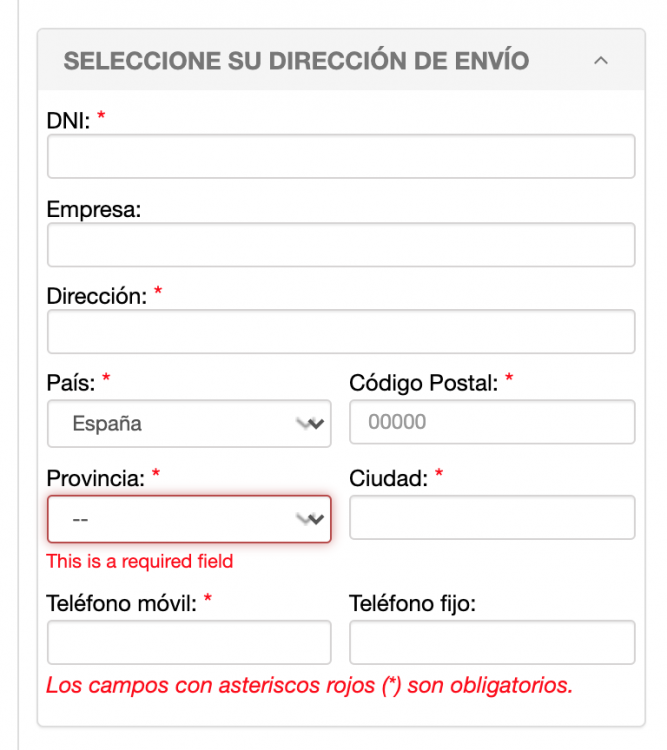Select the Dirección input field
Viewport: 667px width, 750px height.
click(340, 332)
